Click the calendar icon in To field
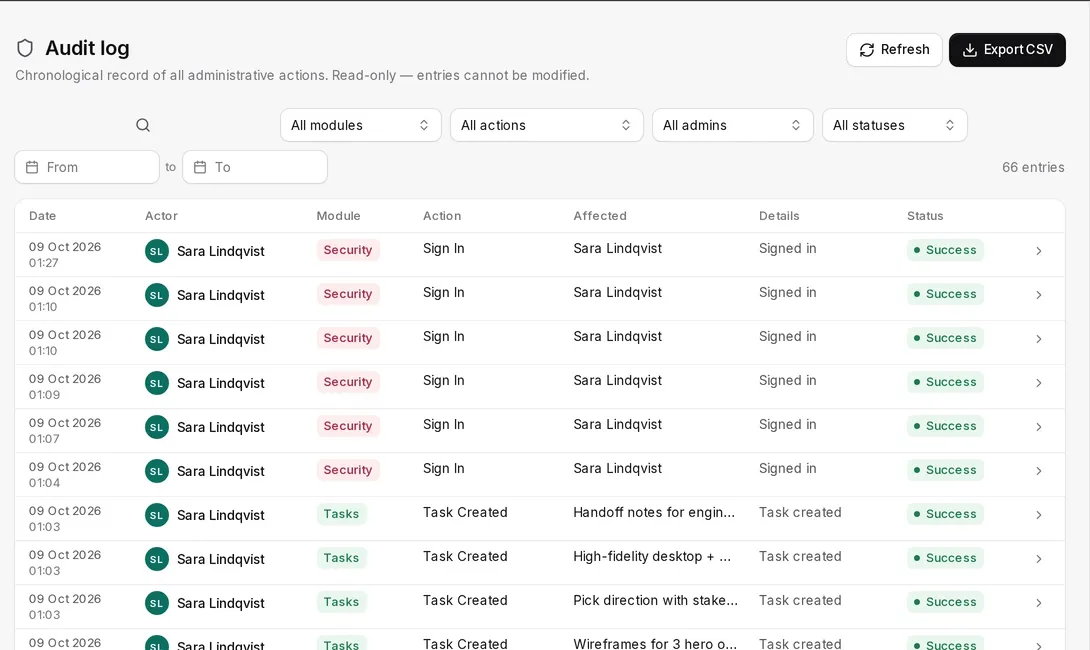Viewport: 1090px width, 650px height. pos(200,167)
